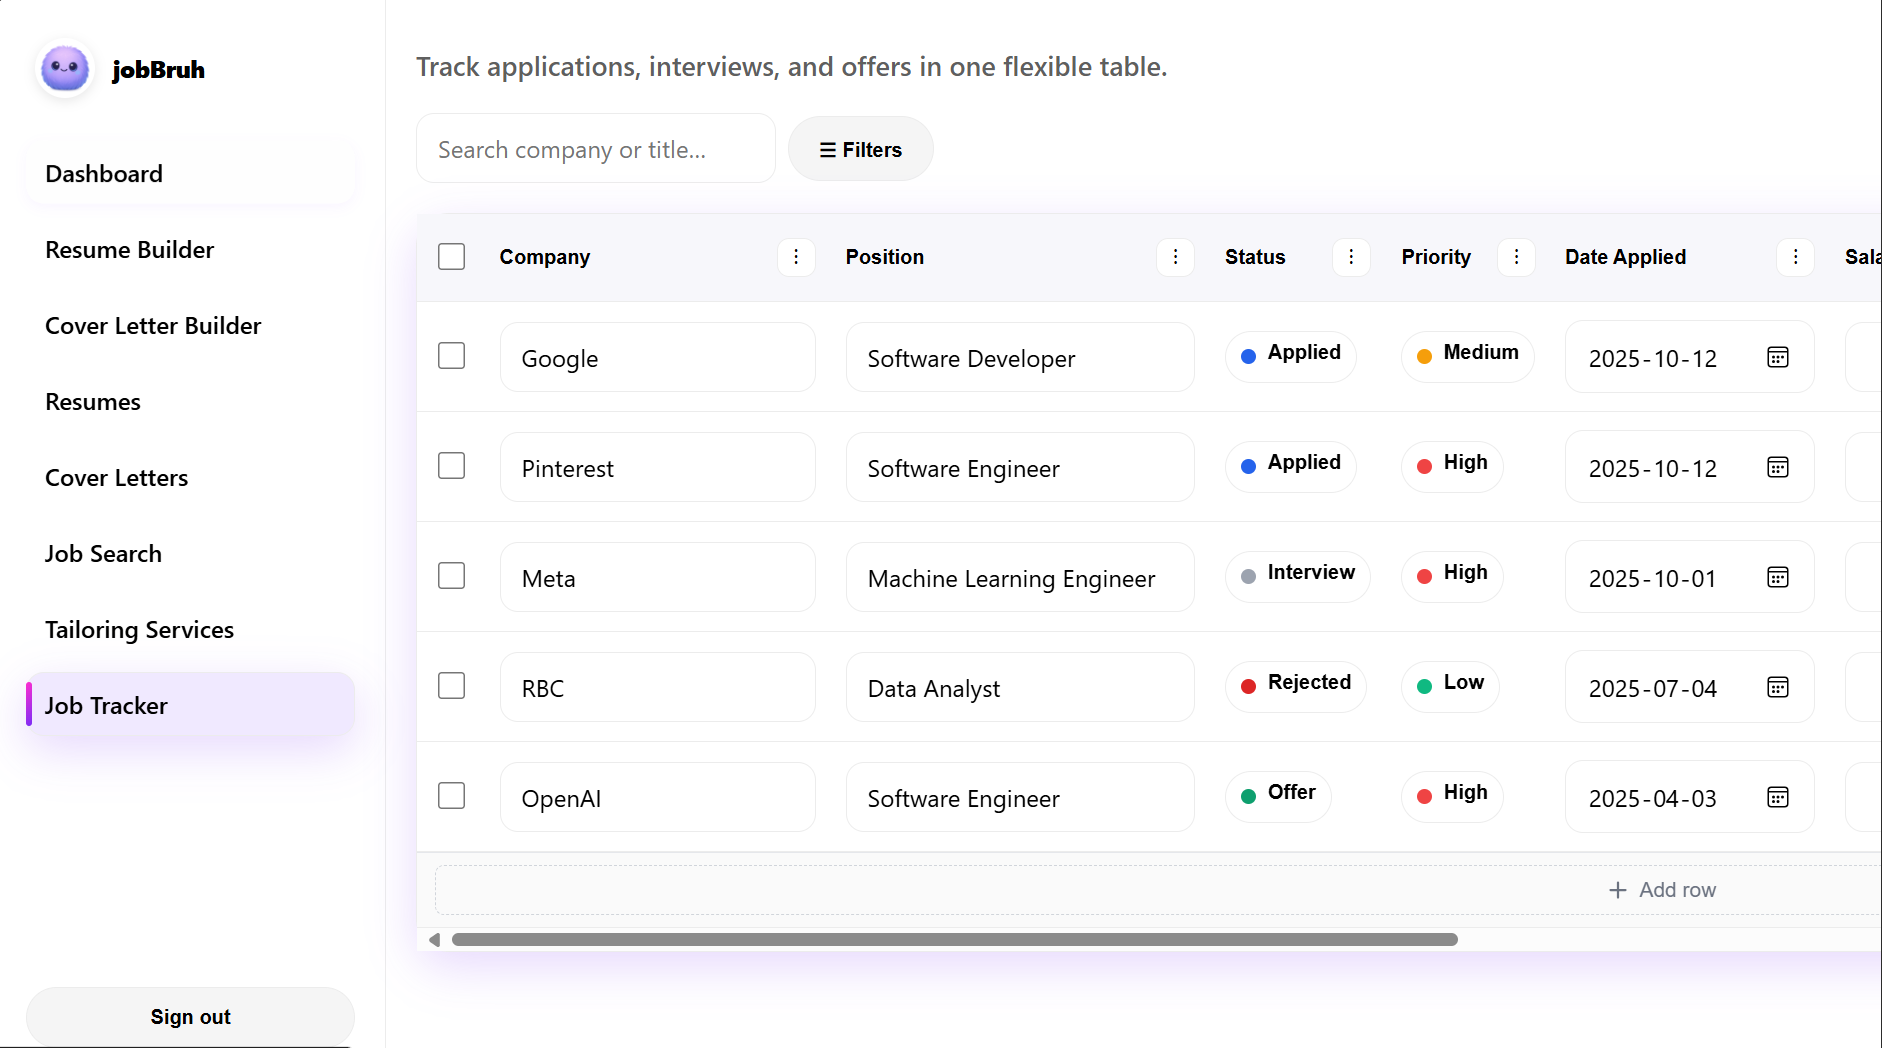Open the Status column options menu
Image resolution: width=1882 pixels, height=1048 pixels.
coord(1351,257)
